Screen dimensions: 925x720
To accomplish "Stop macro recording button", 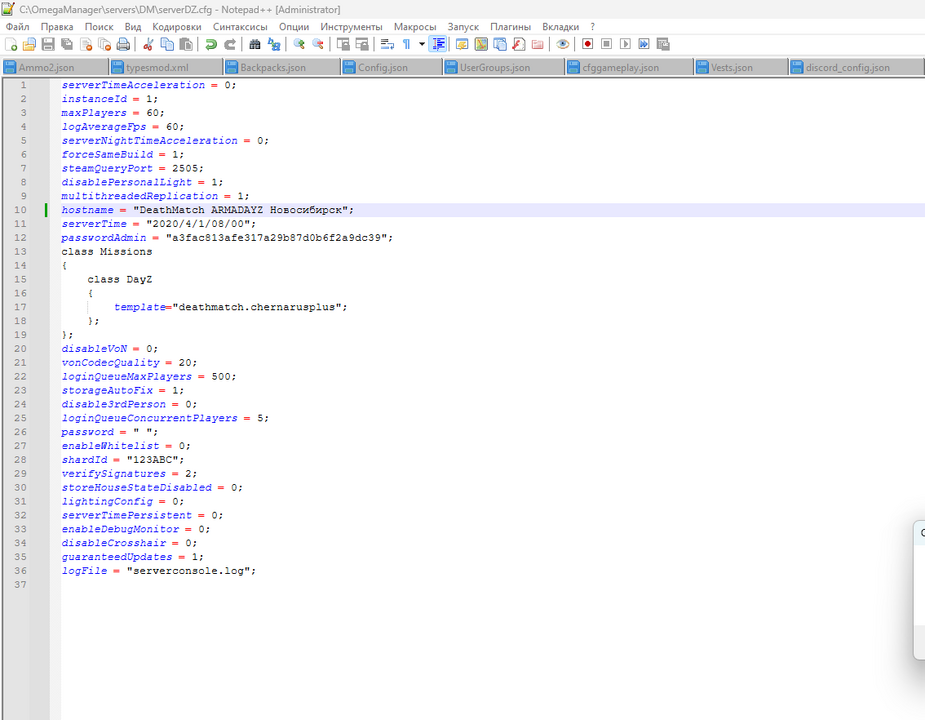I will (606, 44).
